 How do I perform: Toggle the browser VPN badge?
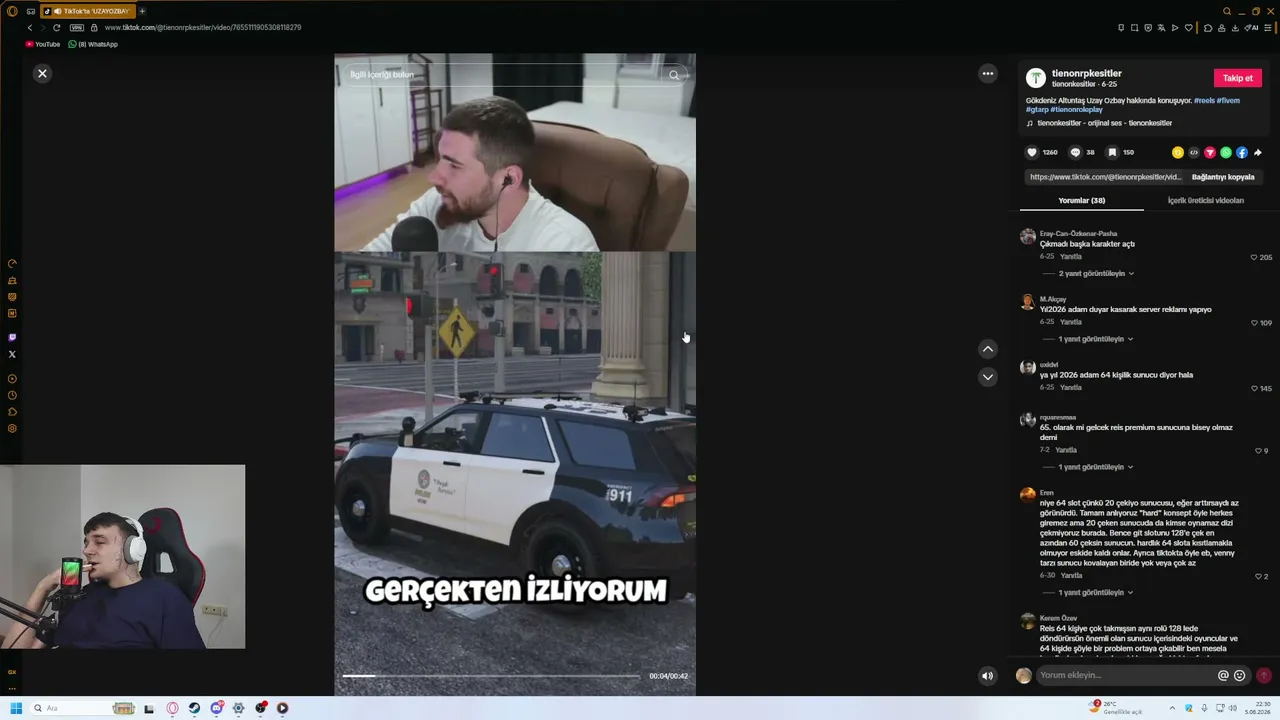pyautogui.click(x=76, y=28)
